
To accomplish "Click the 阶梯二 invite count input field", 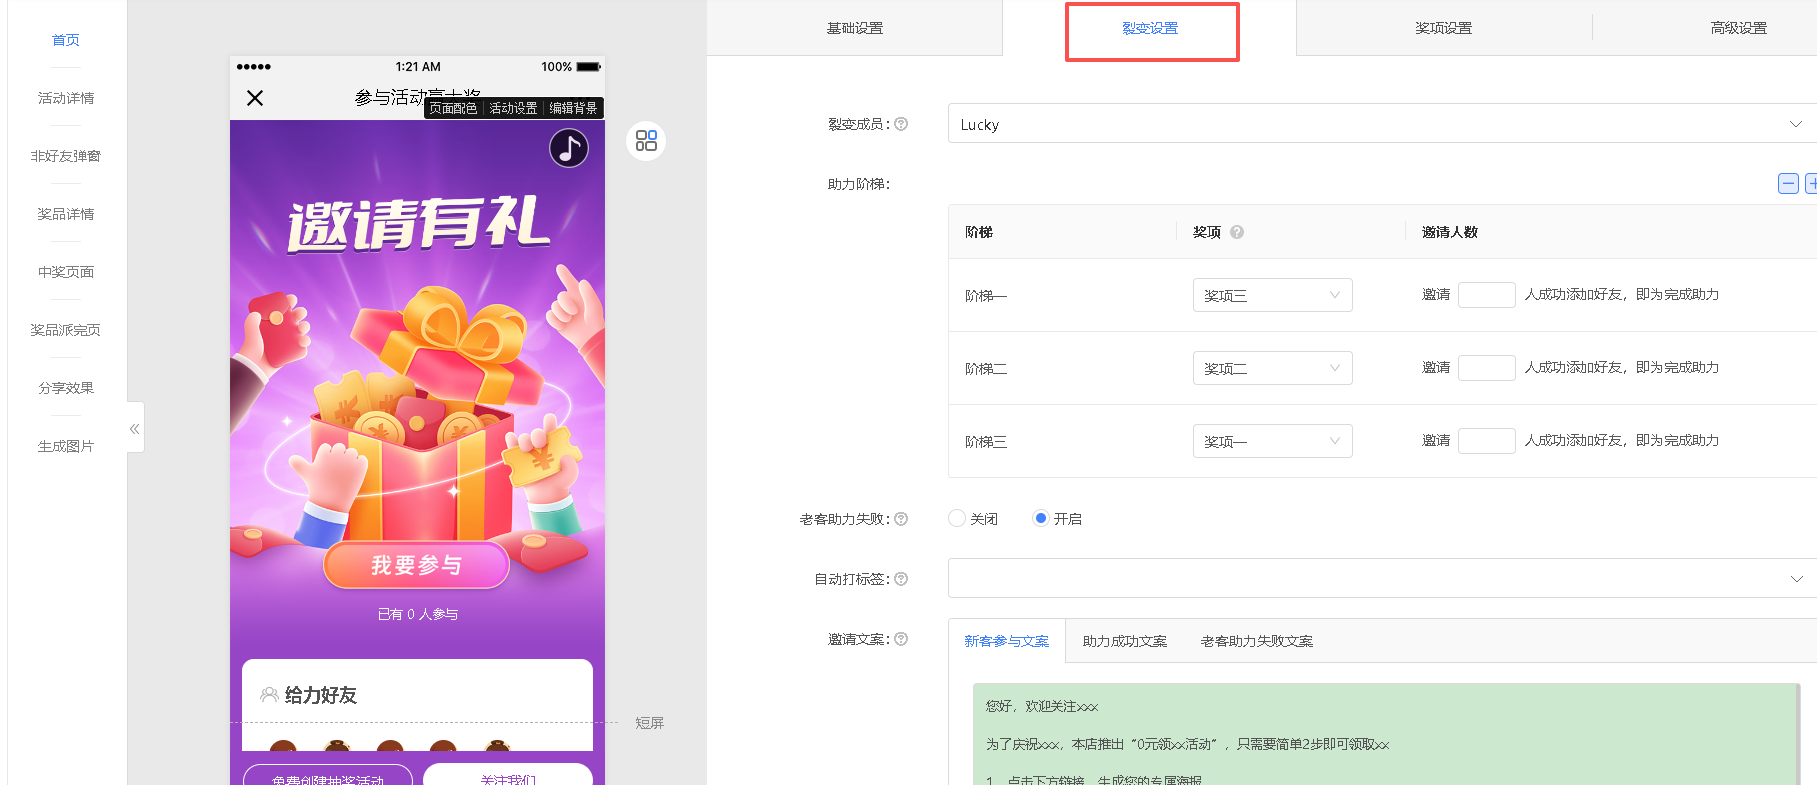I will pyautogui.click(x=1486, y=368).
